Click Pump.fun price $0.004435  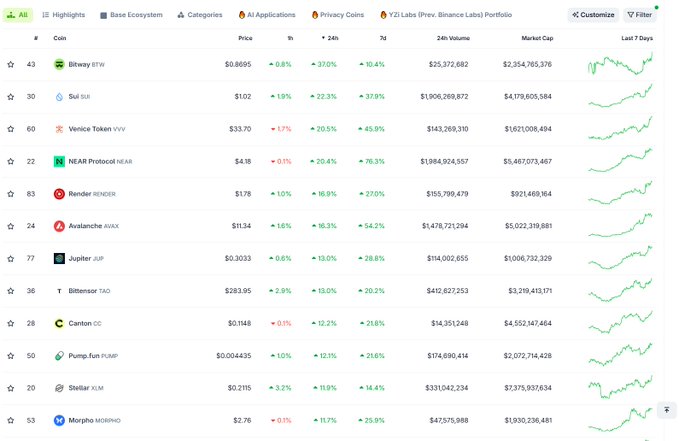point(234,356)
